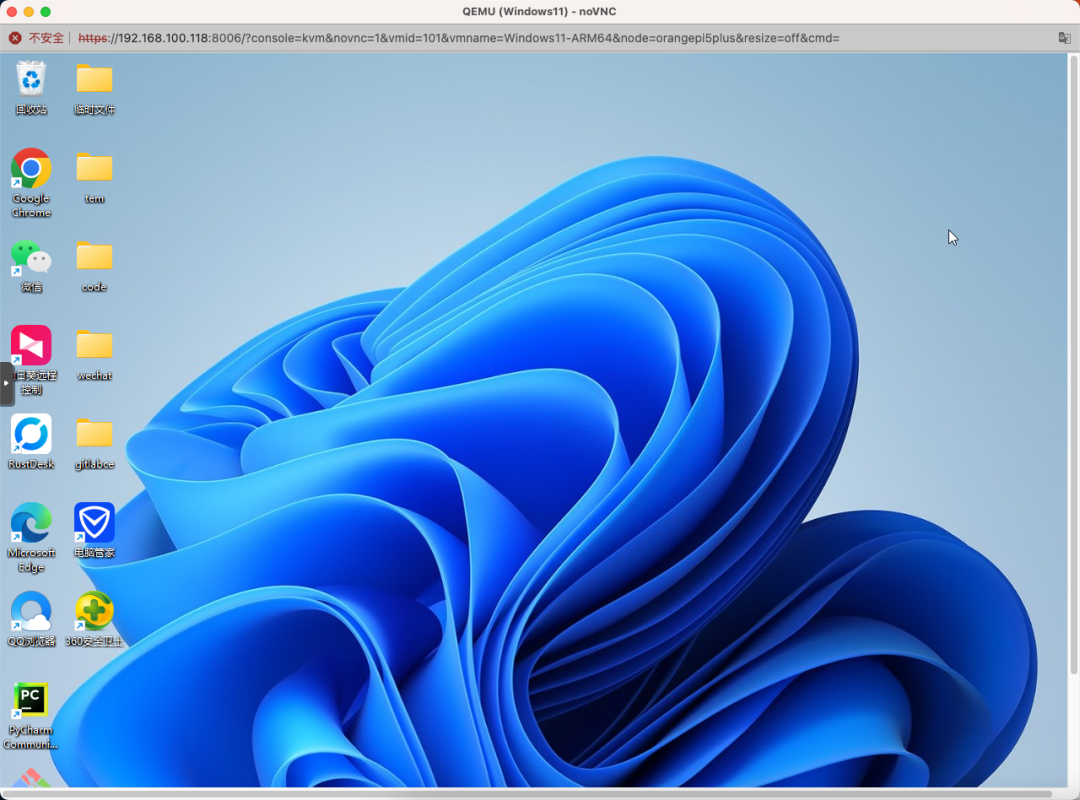Select the 临时文件 folder icon
The image size is (1080, 800).
[94, 80]
